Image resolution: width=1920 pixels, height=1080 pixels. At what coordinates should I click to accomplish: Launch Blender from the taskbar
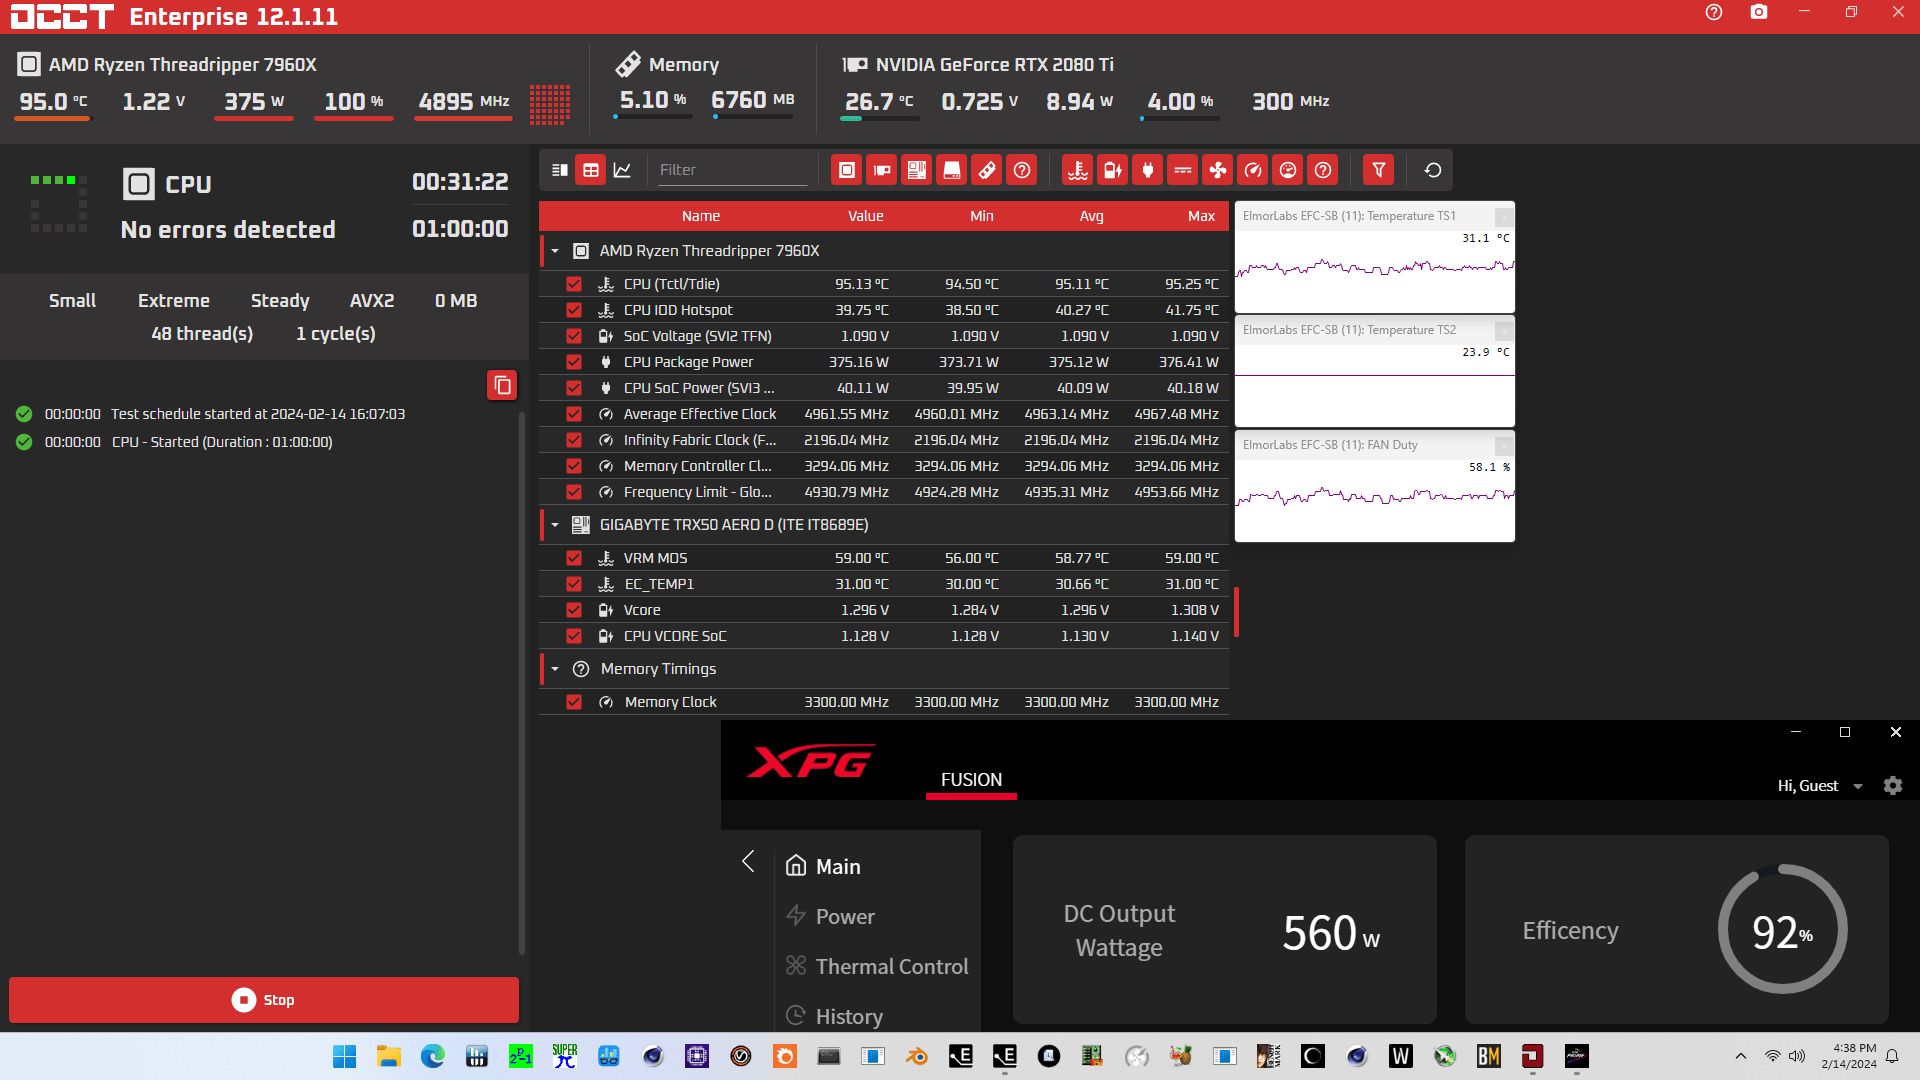[917, 1056]
